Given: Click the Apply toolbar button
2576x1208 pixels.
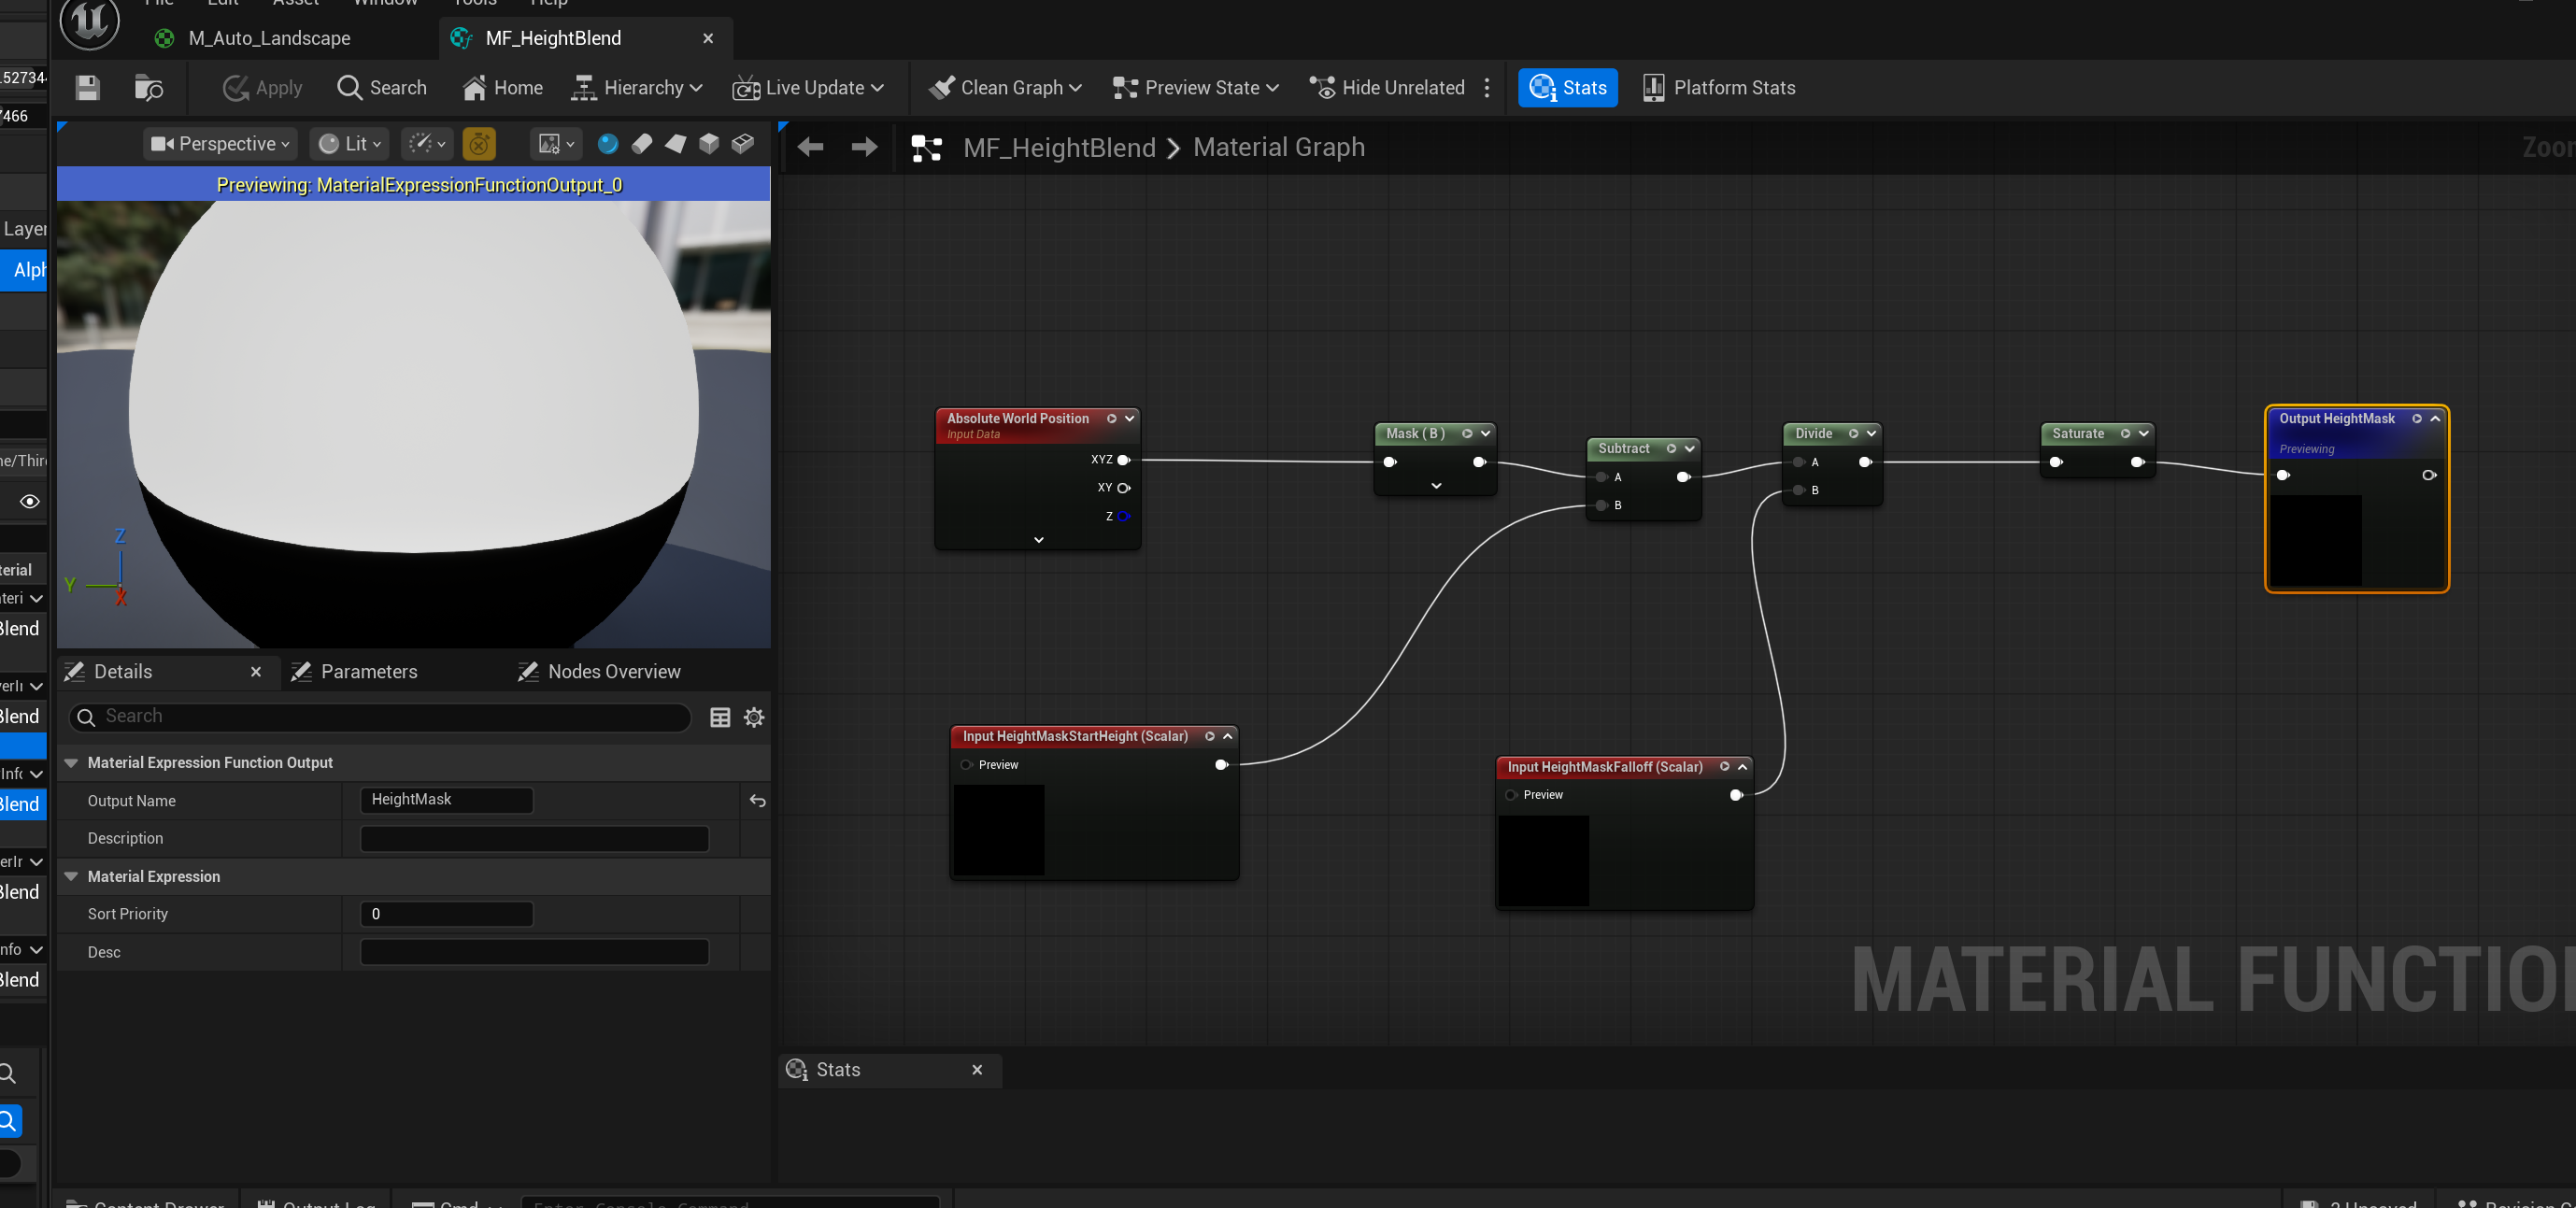Looking at the screenshot, I should click(263, 88).
